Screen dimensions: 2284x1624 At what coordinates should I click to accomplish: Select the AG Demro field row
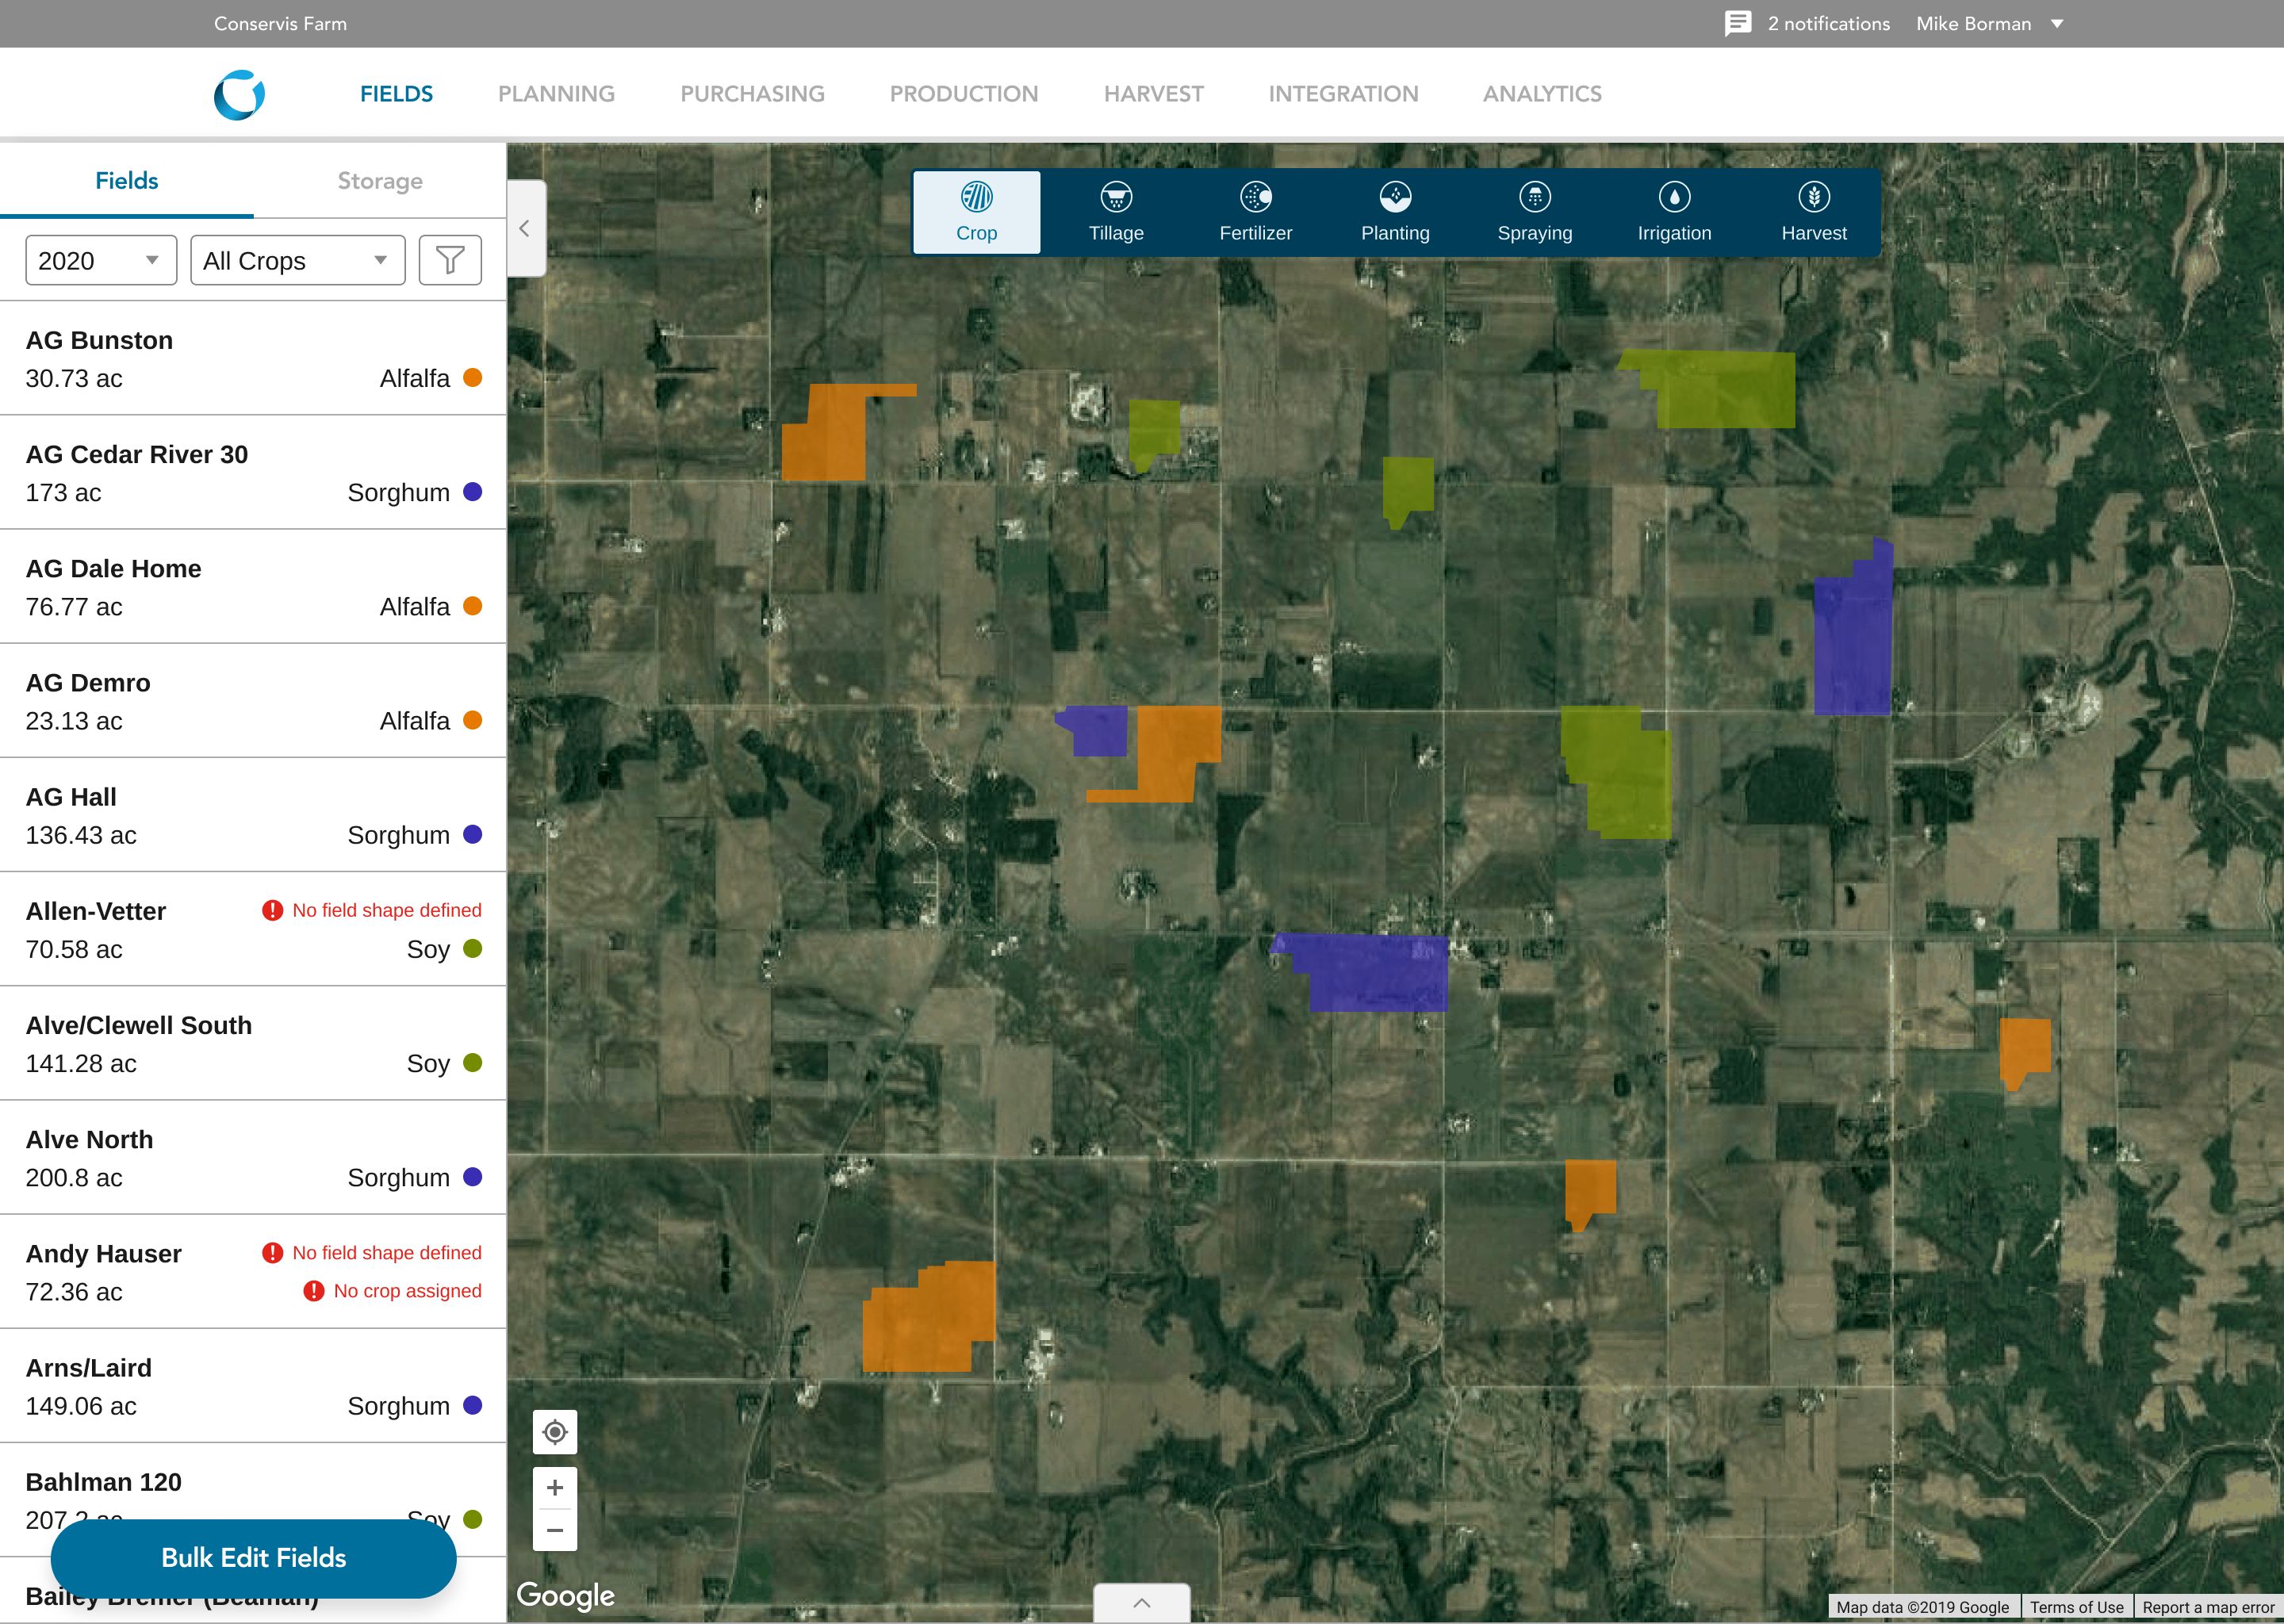coord(253,701)
